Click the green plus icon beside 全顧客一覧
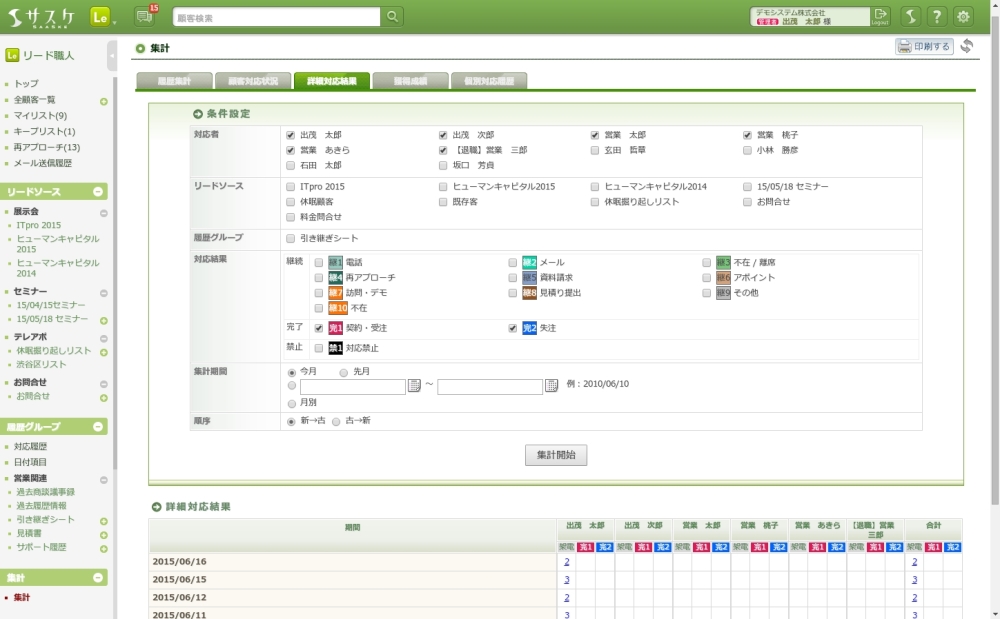The width and height of the screenshot is (1000, 619). coord(104,101)
